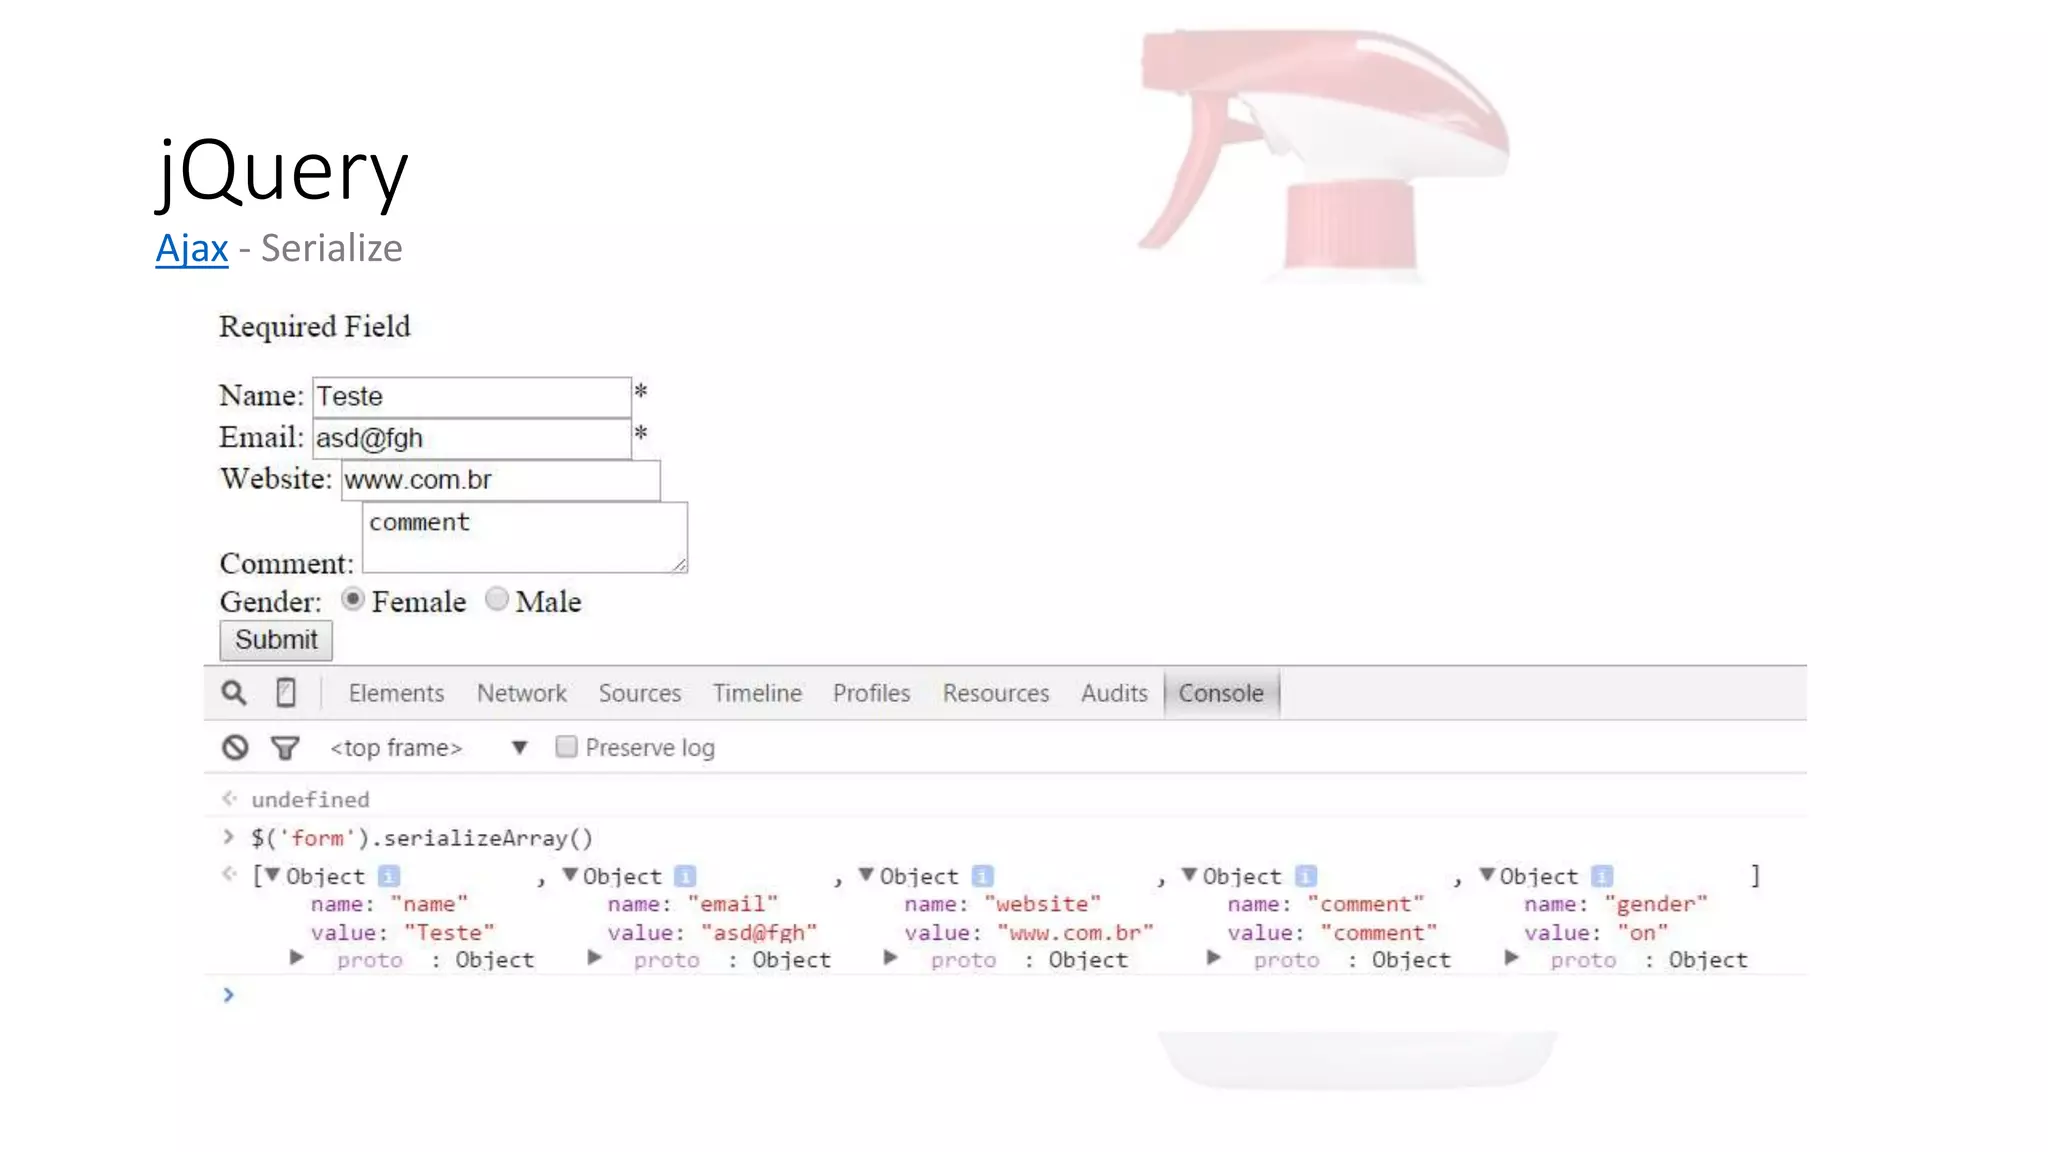2048x1152 pixels.
Task: Expand proto under value "Teste"
Action: tap(296, 958)
